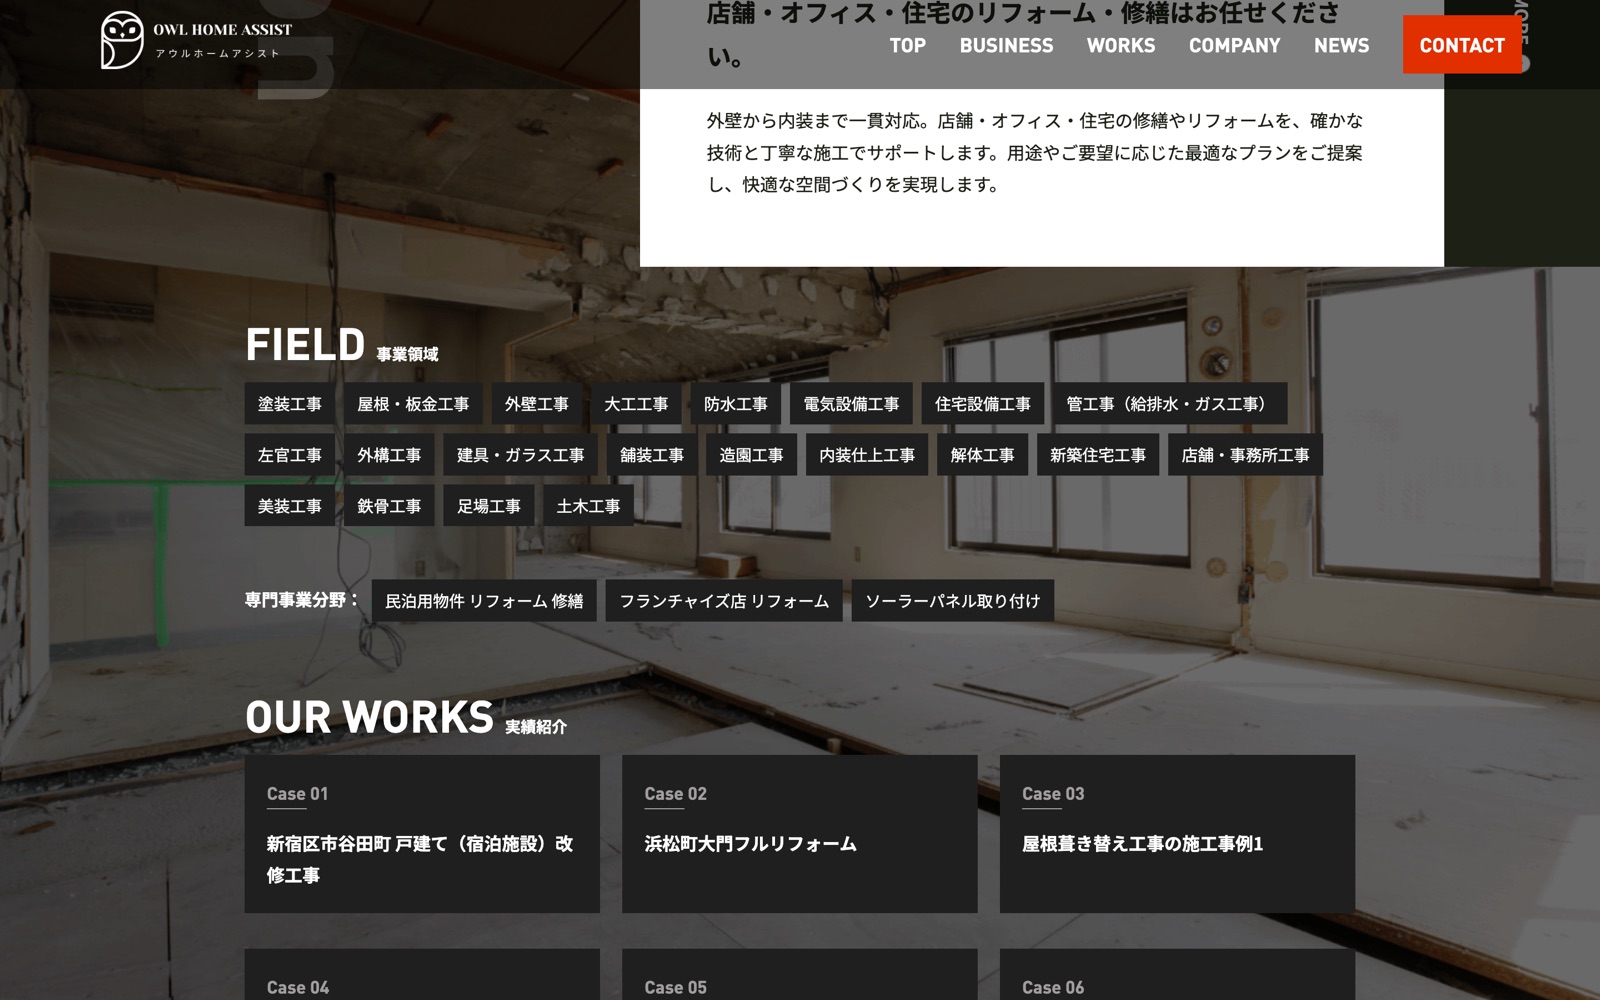The height and width of the screenshot is (1000, 1600).
Task: Select the COMPANY navigation item
Action: [x=1235, y=45]
